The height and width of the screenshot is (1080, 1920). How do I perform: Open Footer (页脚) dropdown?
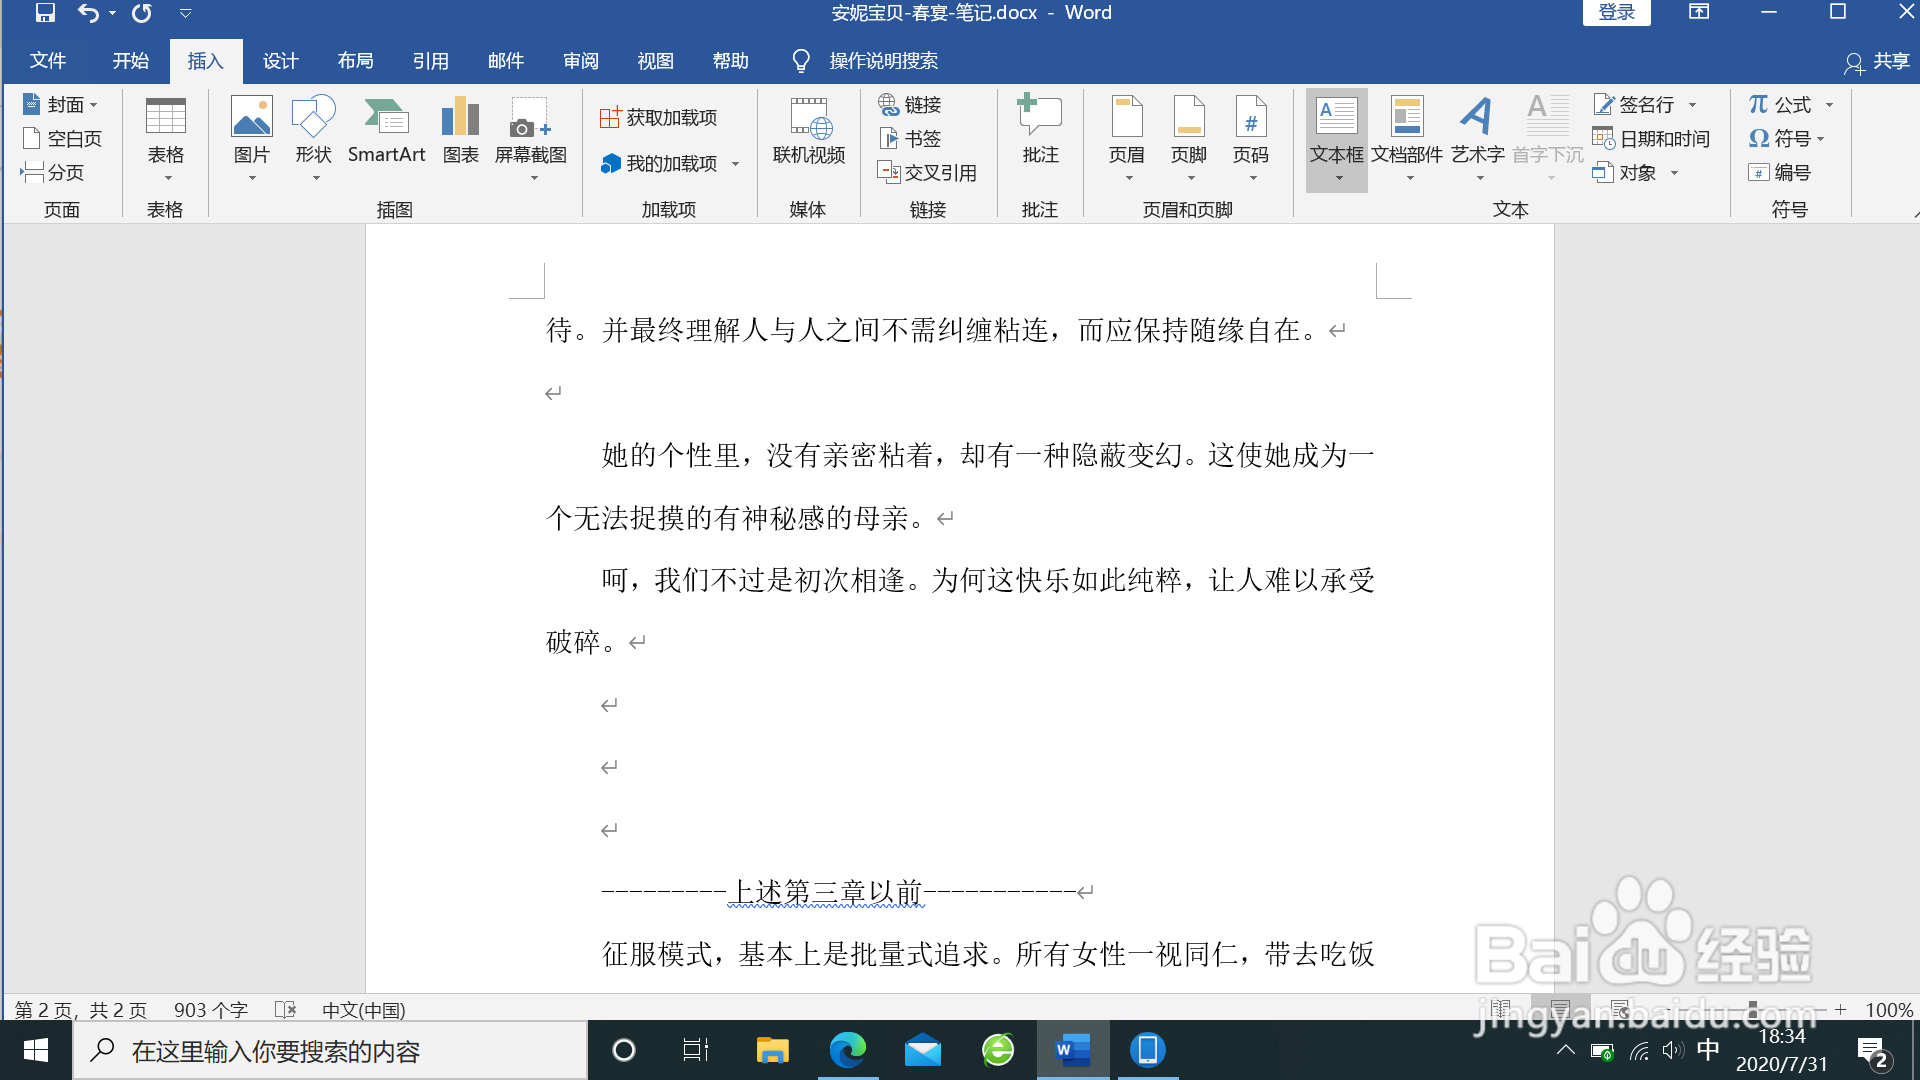(x=1189, y=139)
